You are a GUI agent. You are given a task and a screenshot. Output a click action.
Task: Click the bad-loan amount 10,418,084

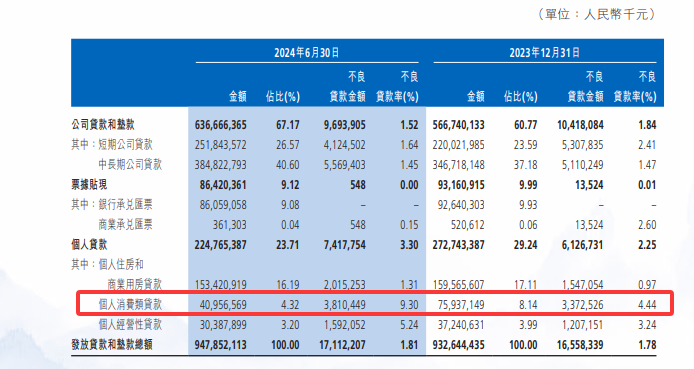580,125
